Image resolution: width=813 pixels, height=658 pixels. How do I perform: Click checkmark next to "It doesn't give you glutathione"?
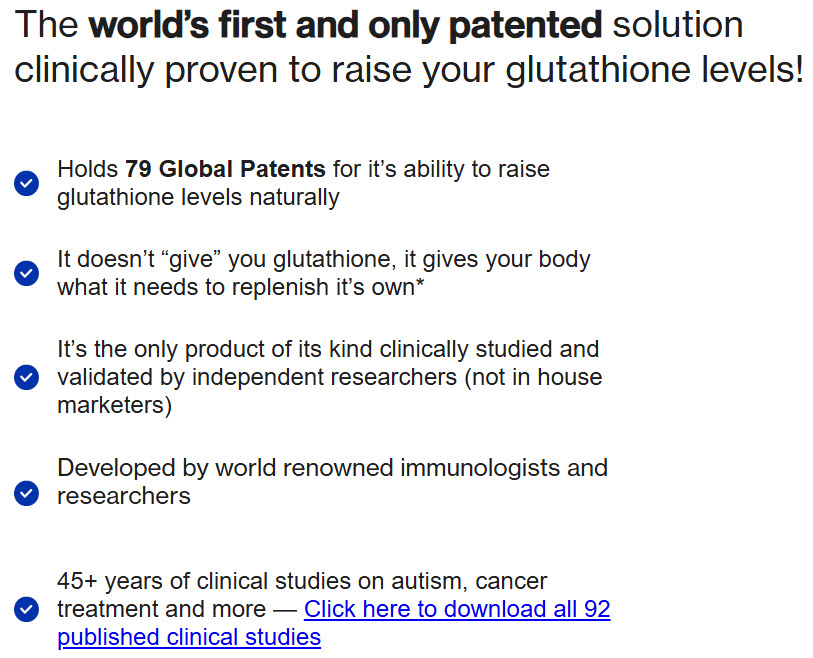pyautogui.click(x=26, y=273)
